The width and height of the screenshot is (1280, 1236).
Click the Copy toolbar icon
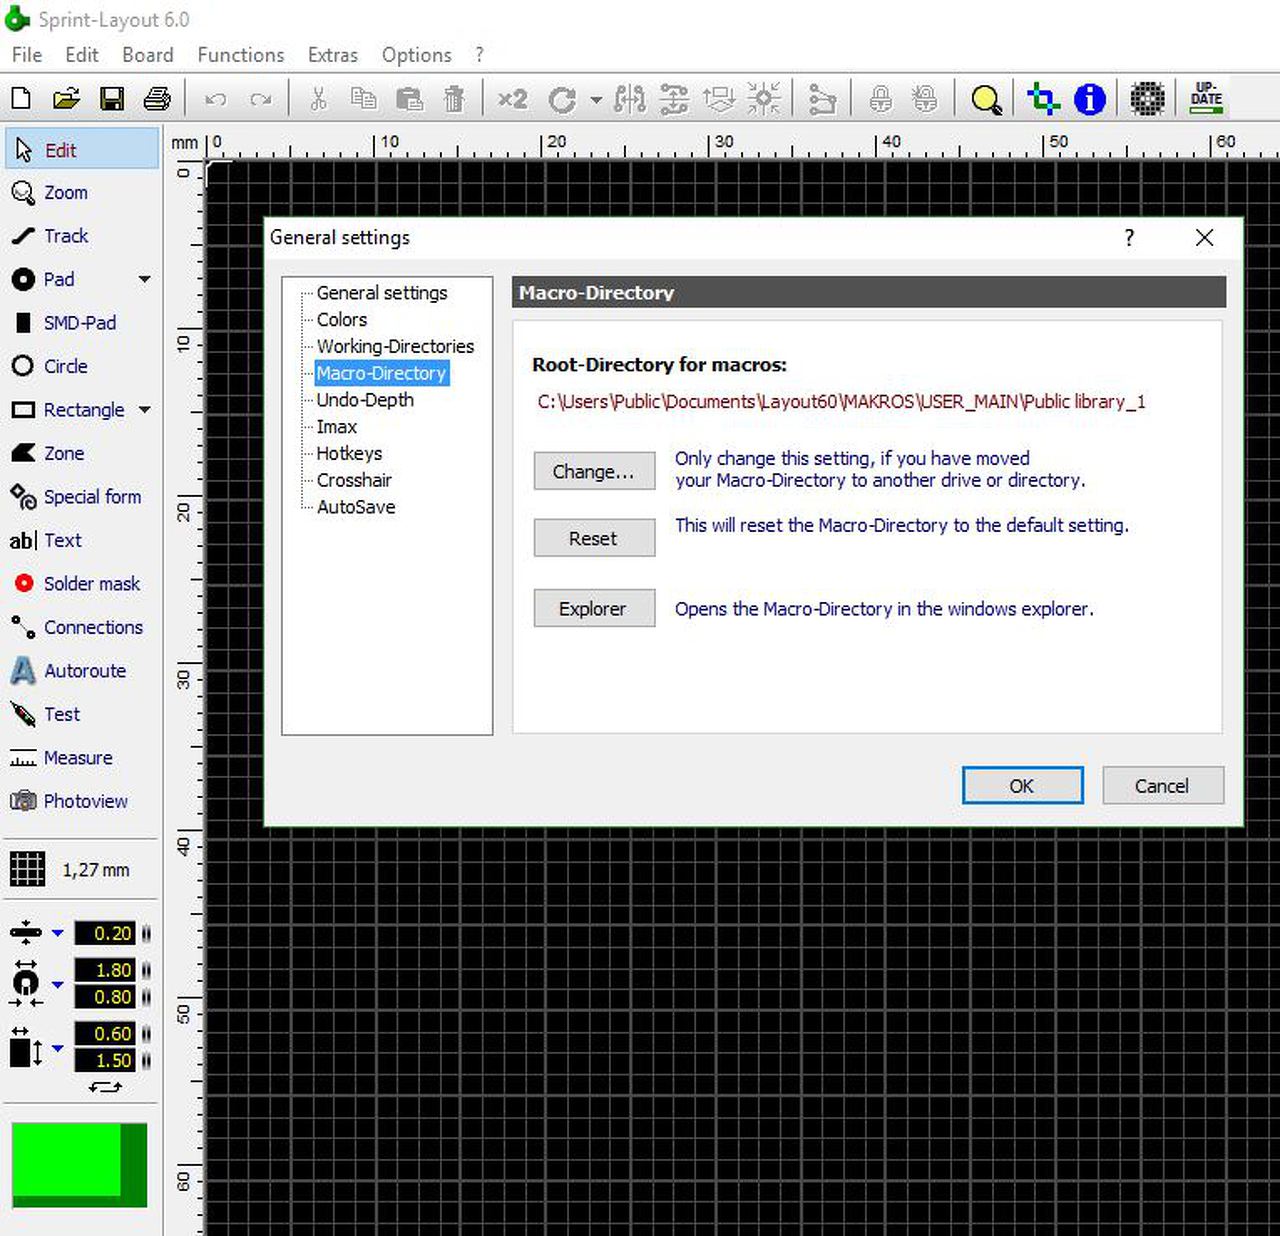[x=363, y=99]
